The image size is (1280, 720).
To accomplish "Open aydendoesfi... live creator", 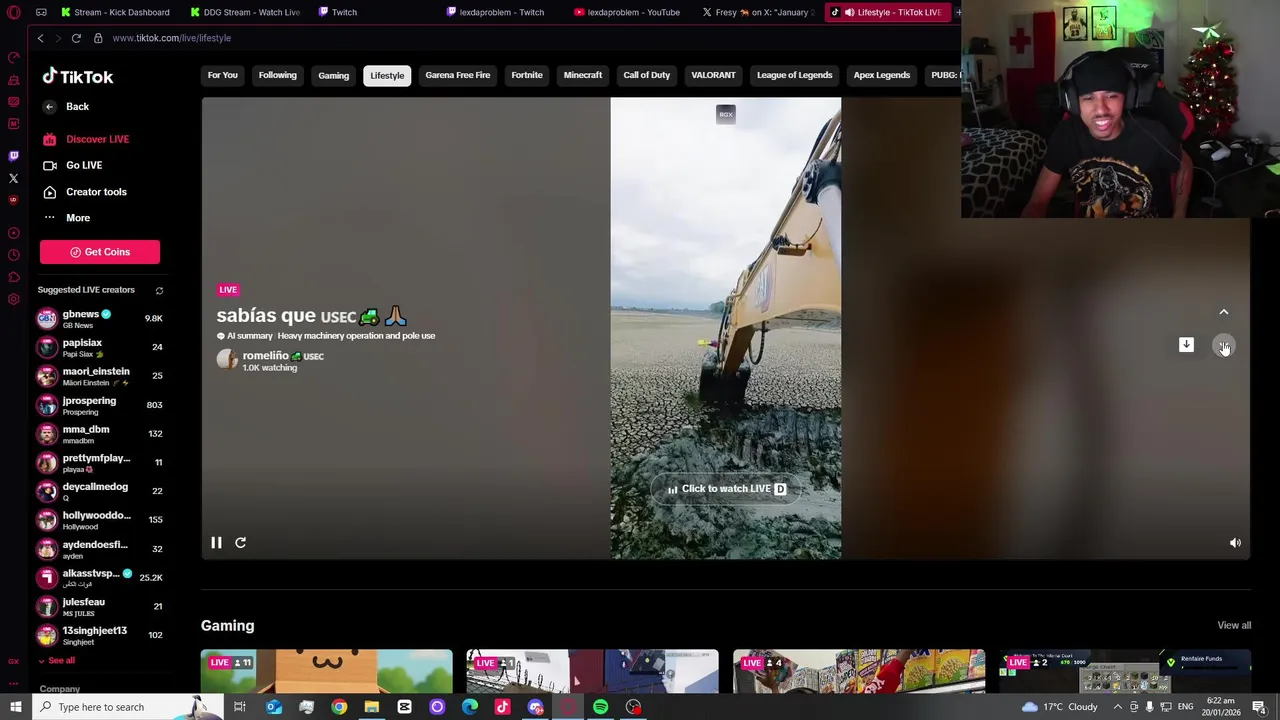I will 99,549.
